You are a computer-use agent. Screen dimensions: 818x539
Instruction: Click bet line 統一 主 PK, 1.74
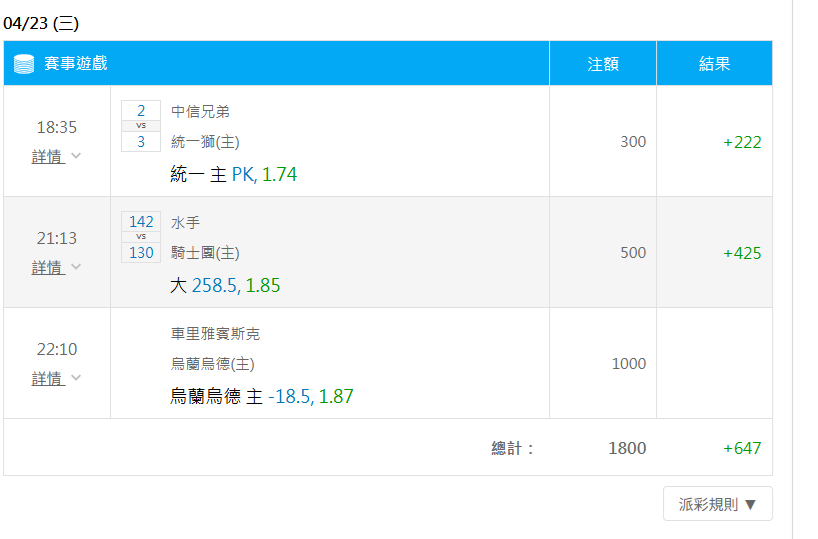pyautogui.click(x=233, y=174)
